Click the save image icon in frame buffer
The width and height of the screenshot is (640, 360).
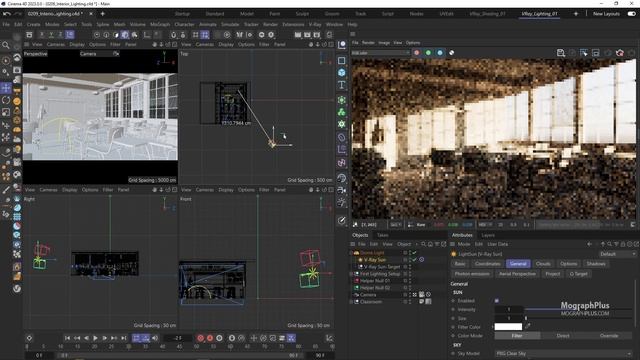point(561,53)
